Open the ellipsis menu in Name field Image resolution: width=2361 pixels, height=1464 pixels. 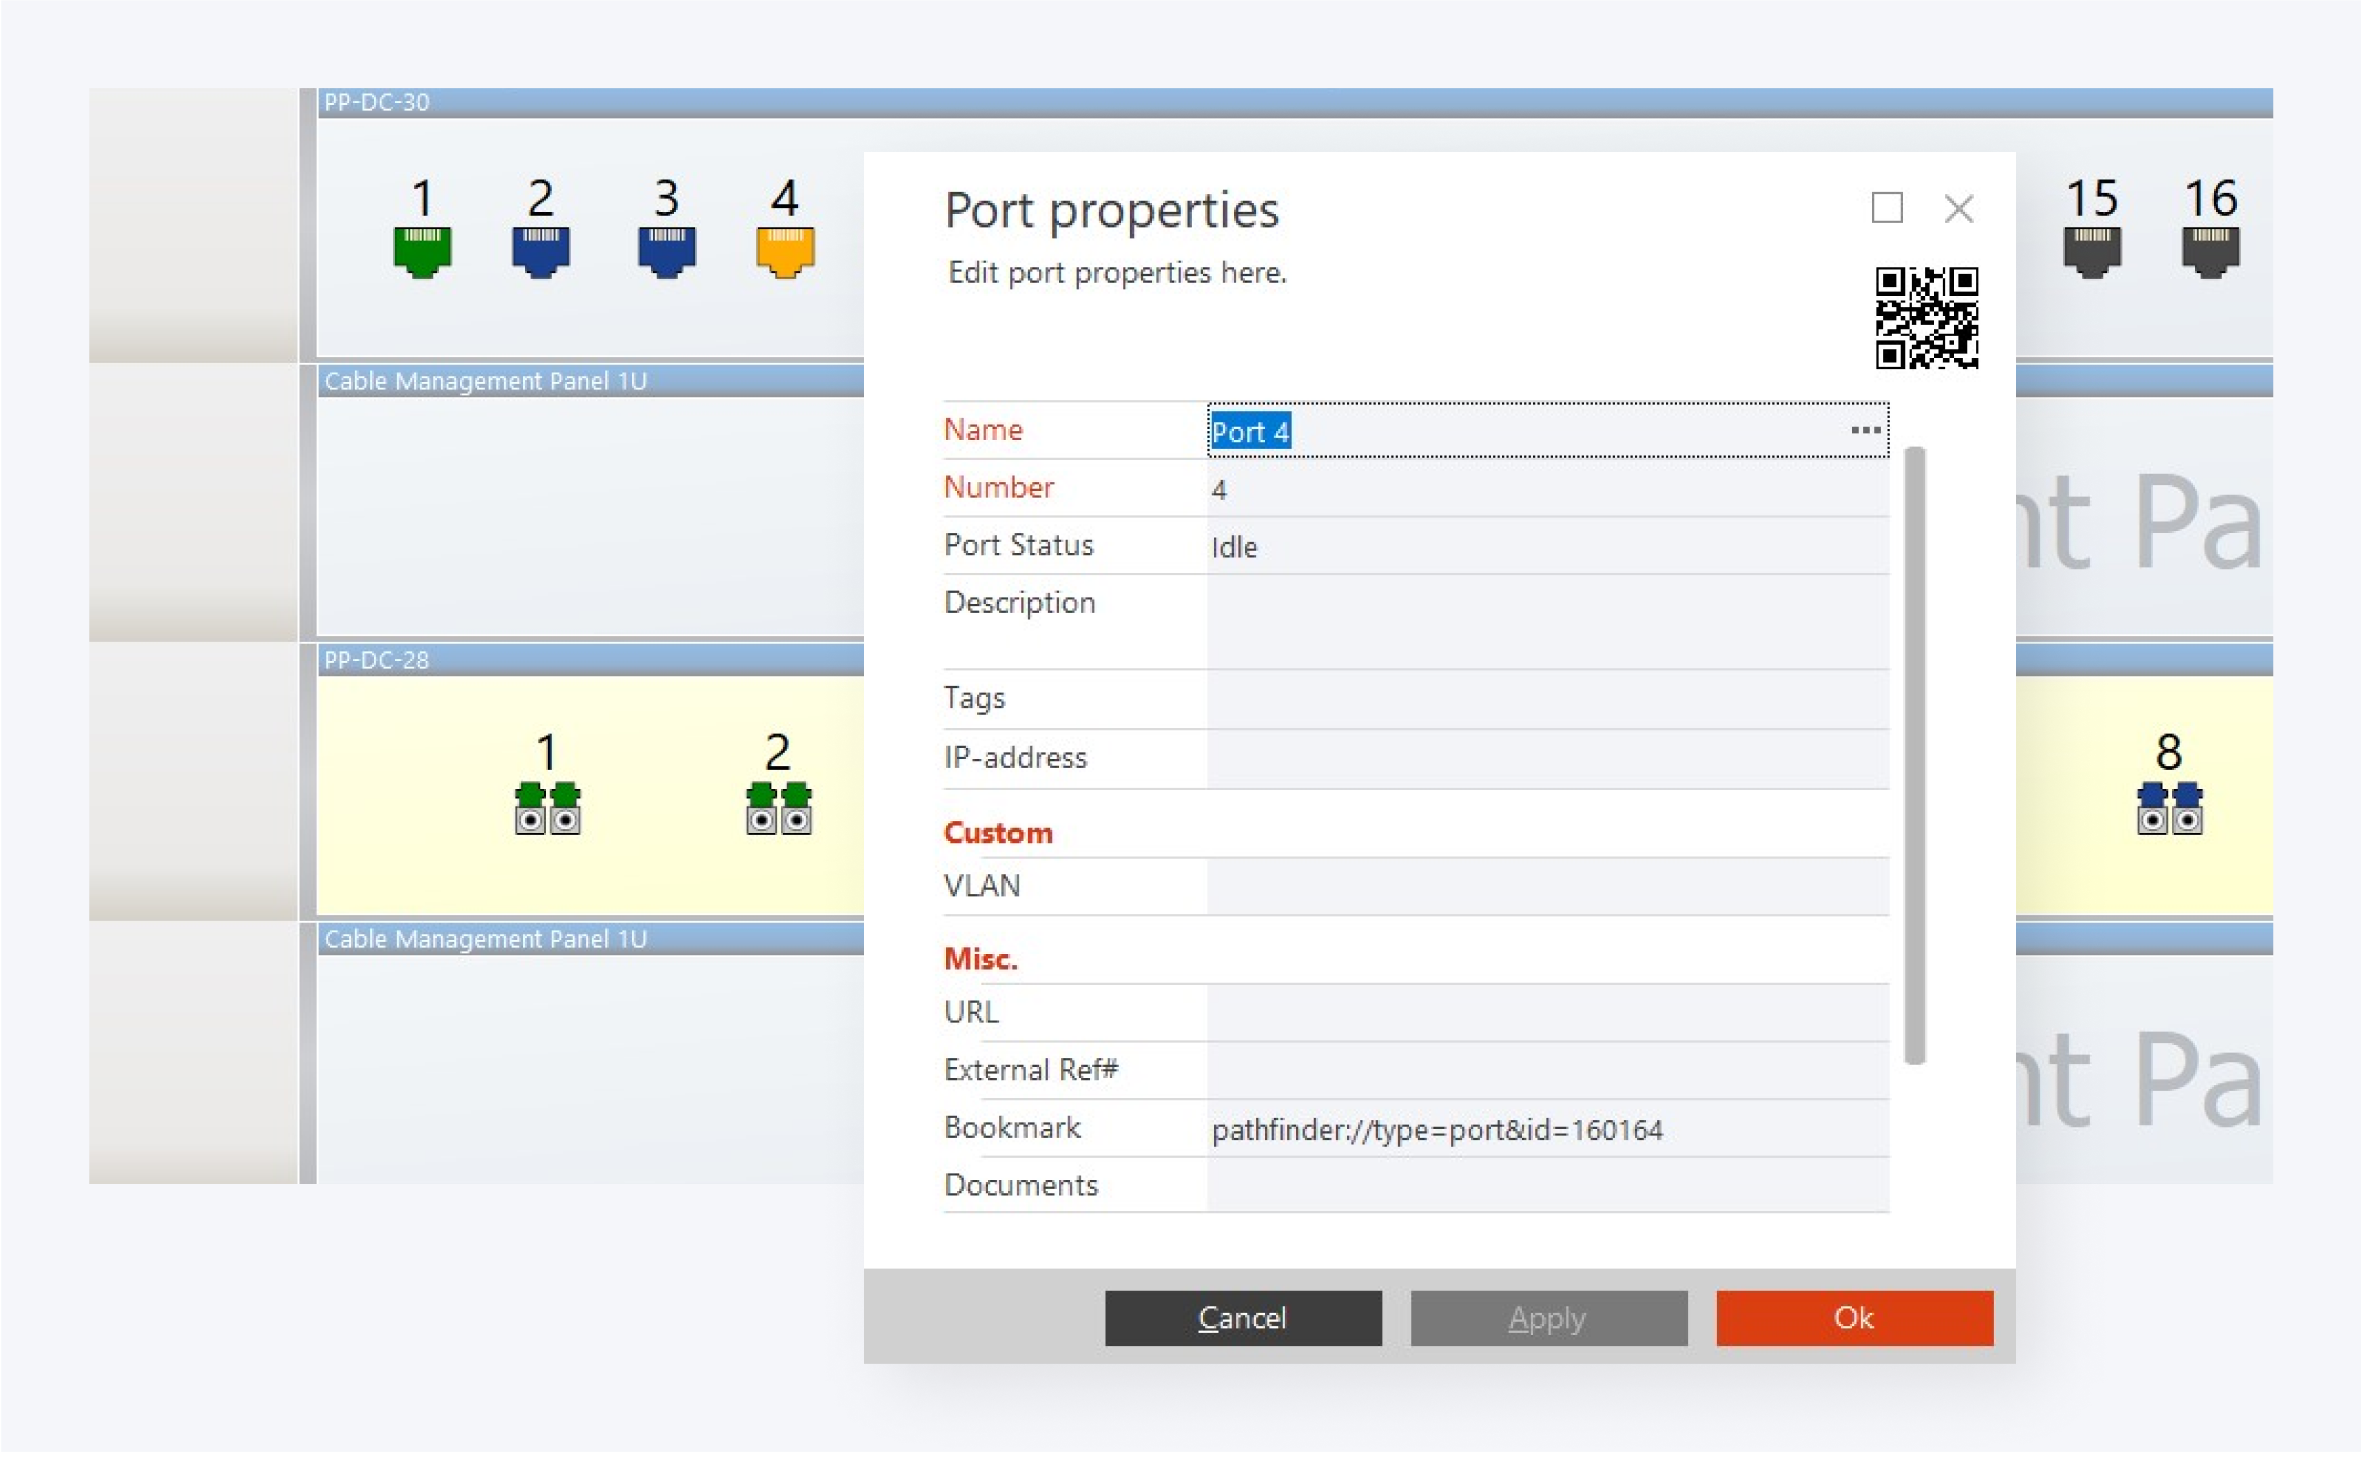tap(1865, 431)
